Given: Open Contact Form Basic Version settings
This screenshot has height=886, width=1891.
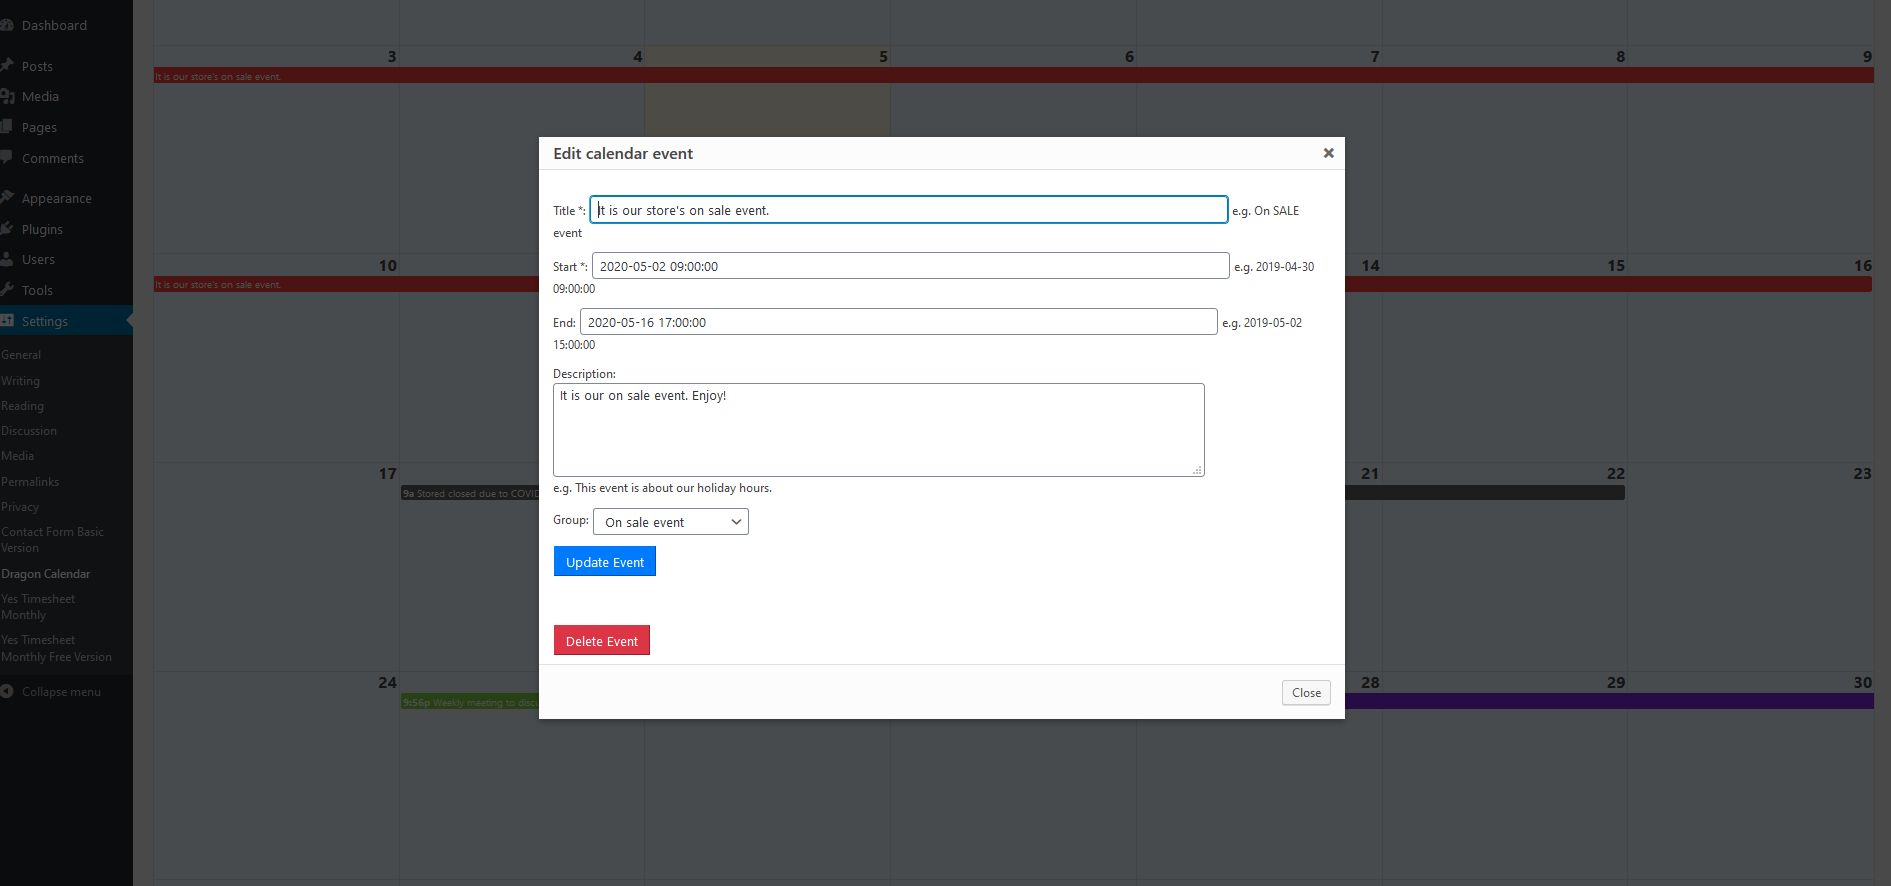Looking at the screenshot, I should click(x=52, y=540).
